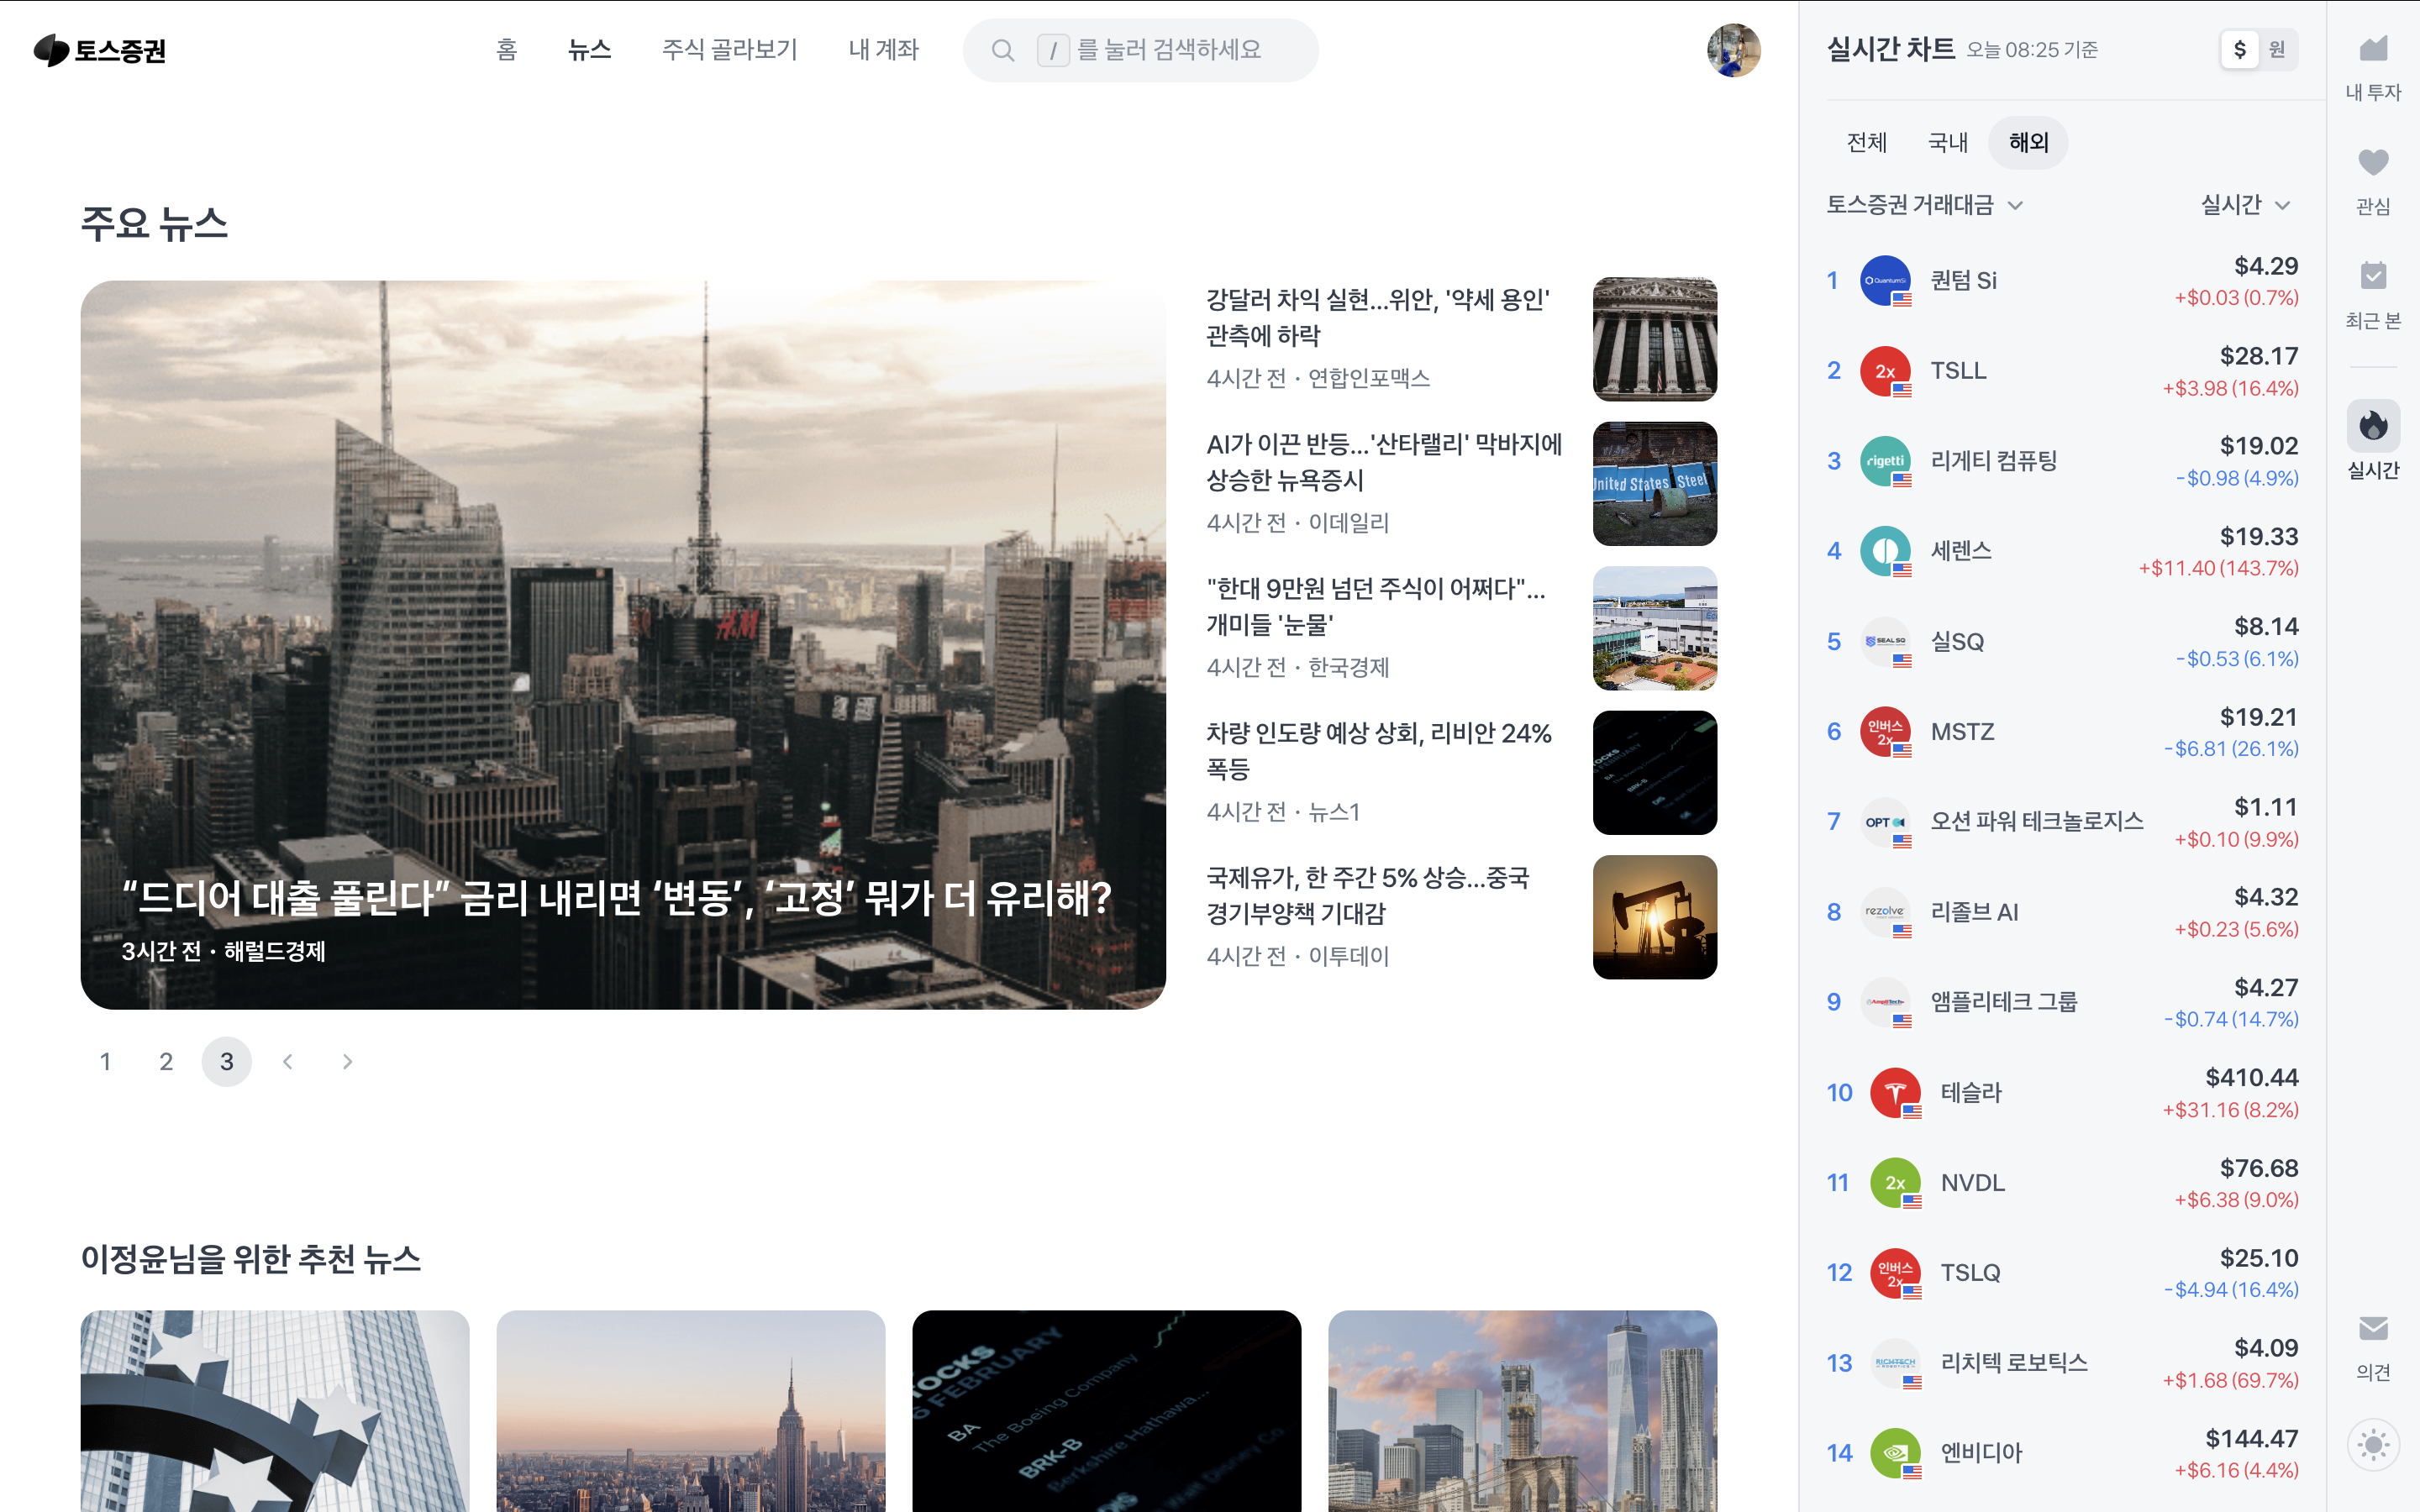Toggle the brightness theme icon

2373,1445
